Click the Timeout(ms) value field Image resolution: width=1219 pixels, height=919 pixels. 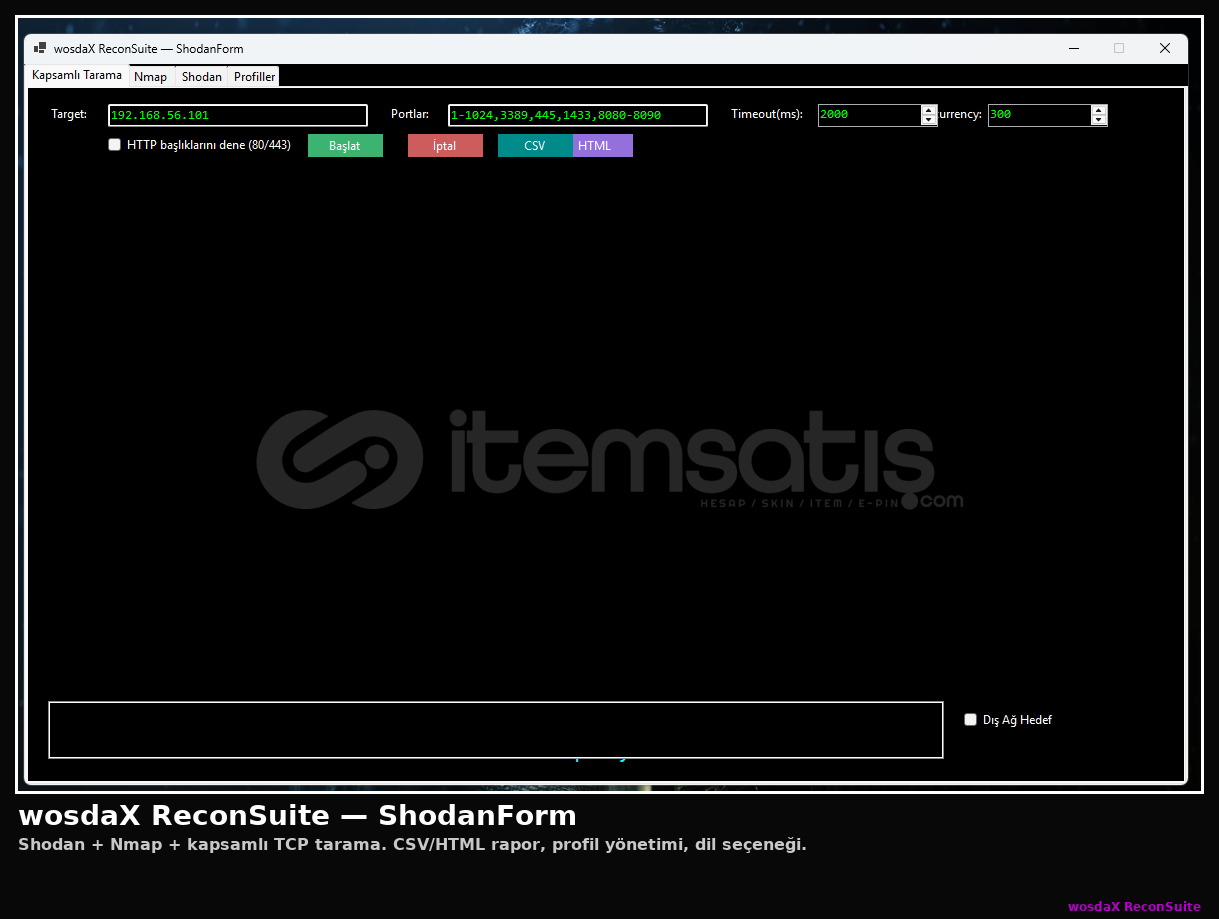click(x=869, y=115)
